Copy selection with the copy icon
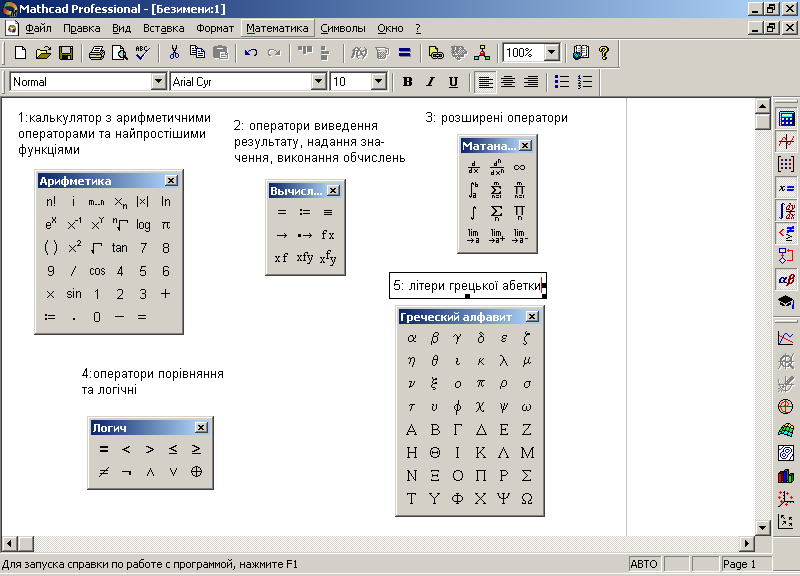 tap(197, 53)
